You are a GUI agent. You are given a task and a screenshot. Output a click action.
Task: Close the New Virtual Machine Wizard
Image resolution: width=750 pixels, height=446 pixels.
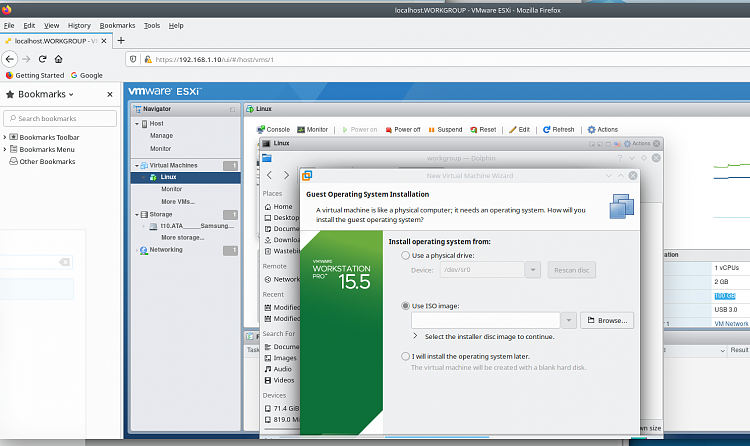click(x=633, y=176)
